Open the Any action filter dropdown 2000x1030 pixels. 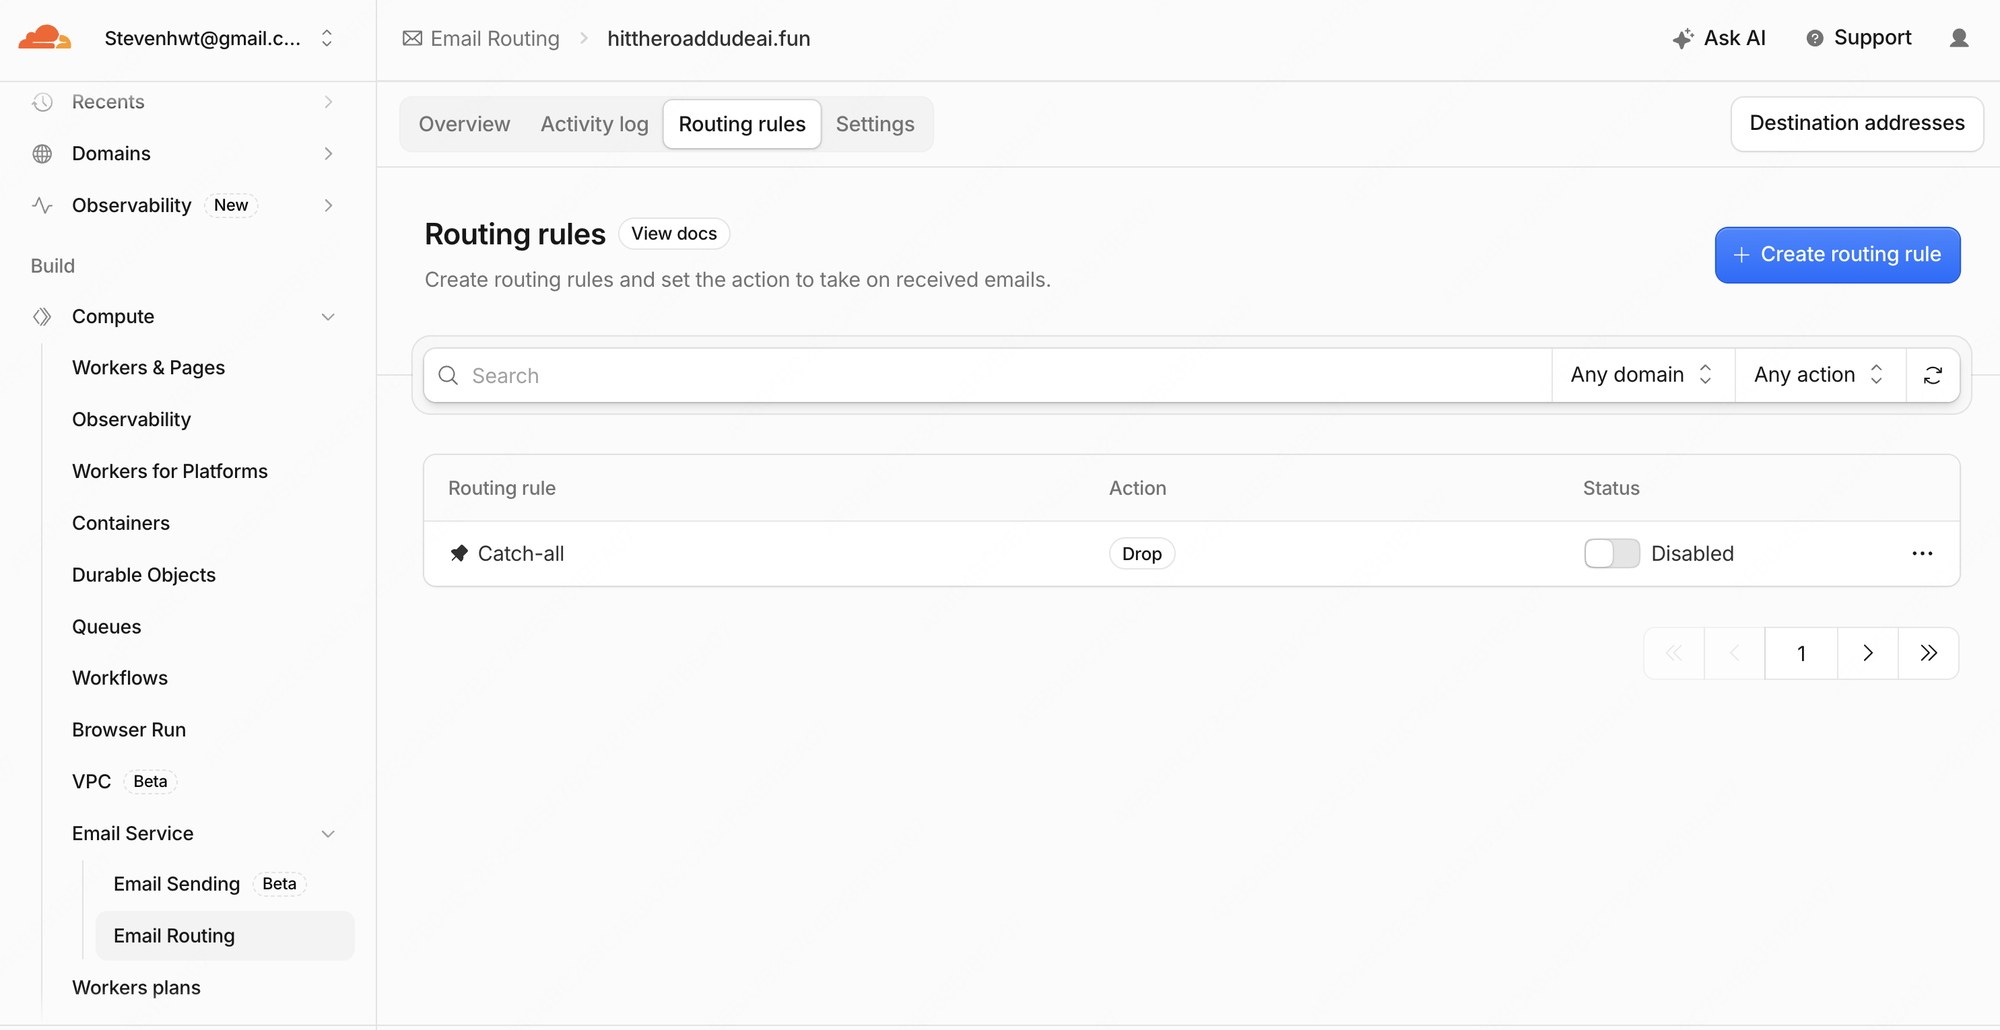click(x=1819, y=375)
